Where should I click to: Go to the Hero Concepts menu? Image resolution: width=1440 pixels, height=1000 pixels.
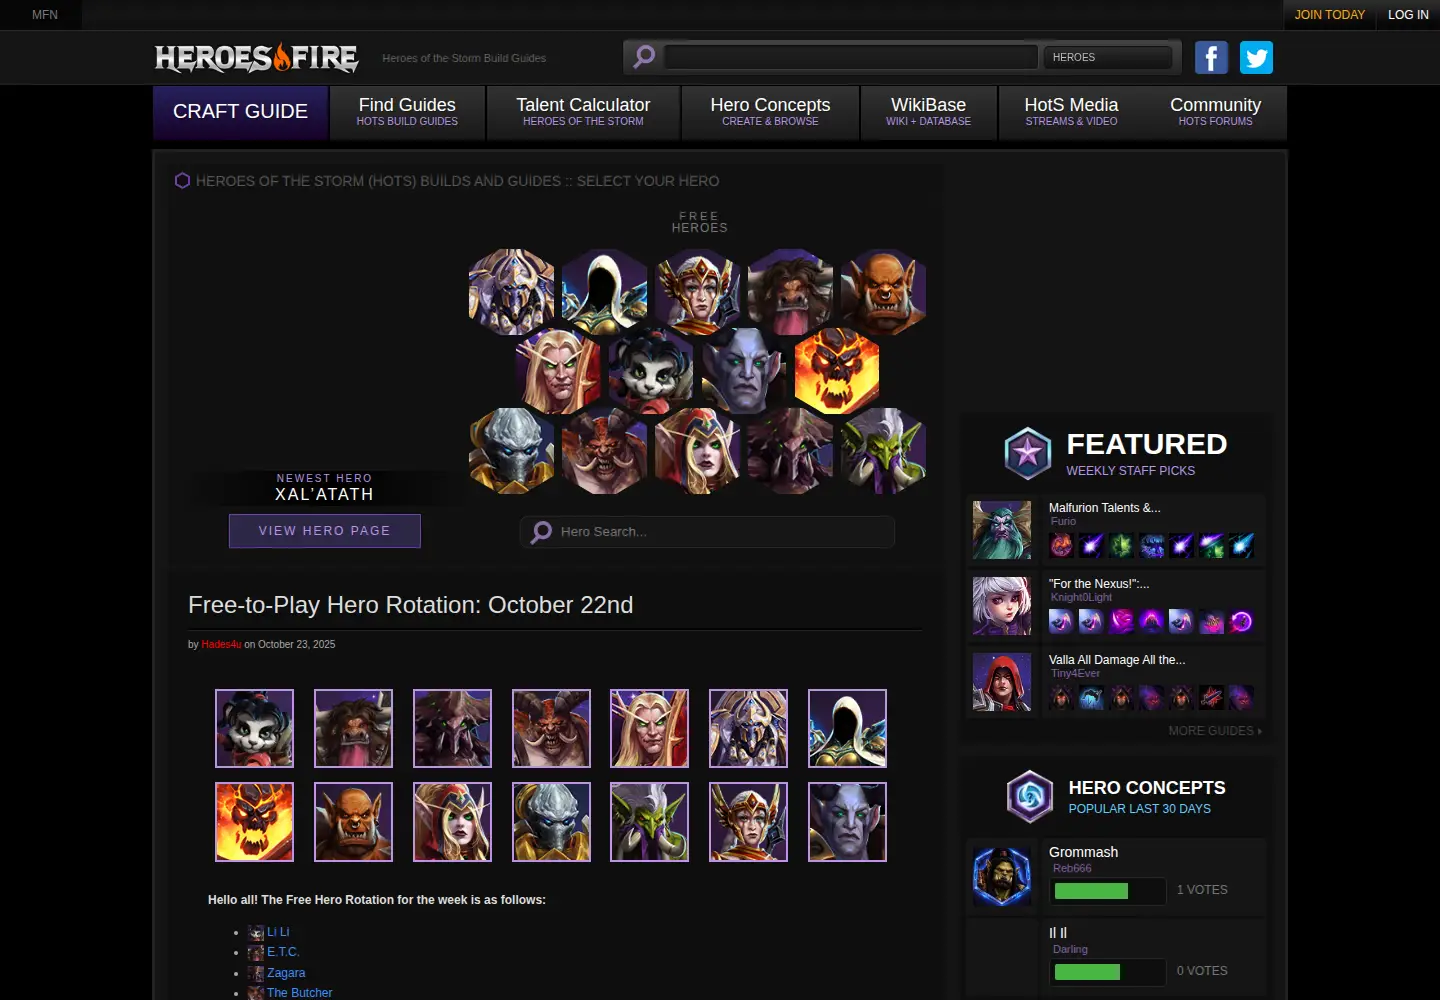[770, 112]
